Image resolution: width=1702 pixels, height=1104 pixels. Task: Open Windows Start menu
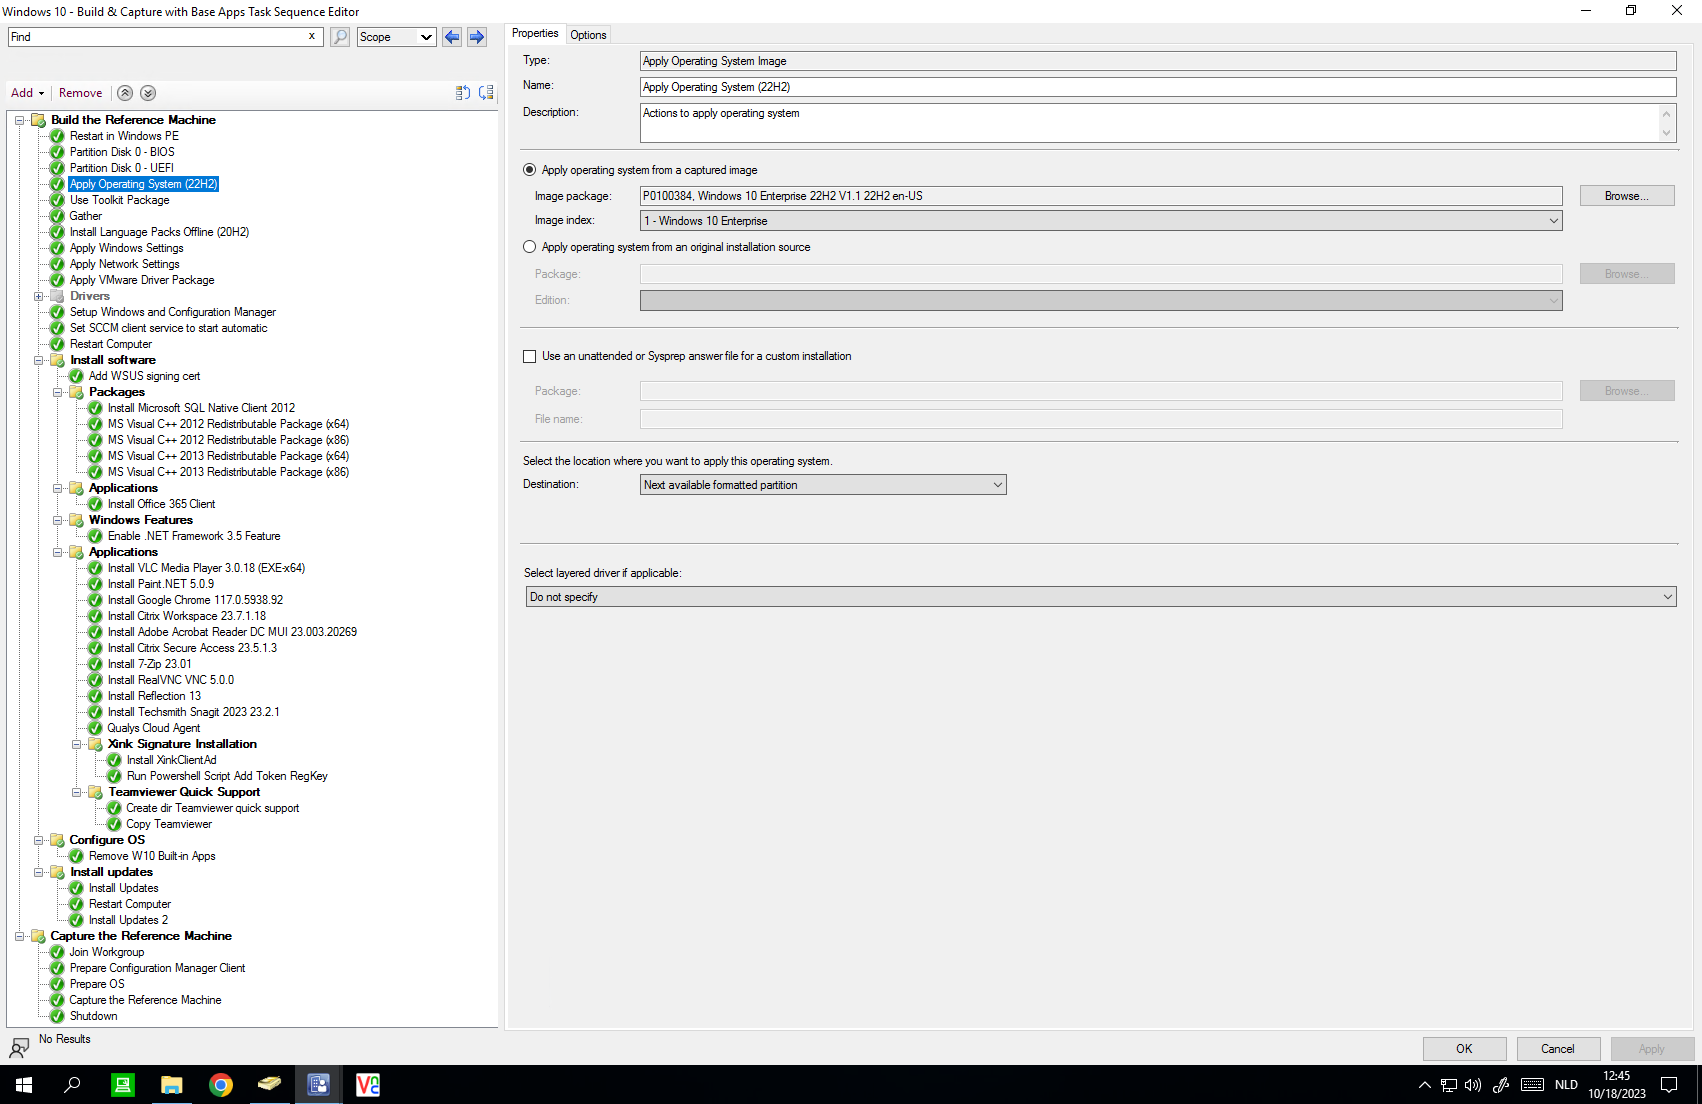(x=24, y=1085)
